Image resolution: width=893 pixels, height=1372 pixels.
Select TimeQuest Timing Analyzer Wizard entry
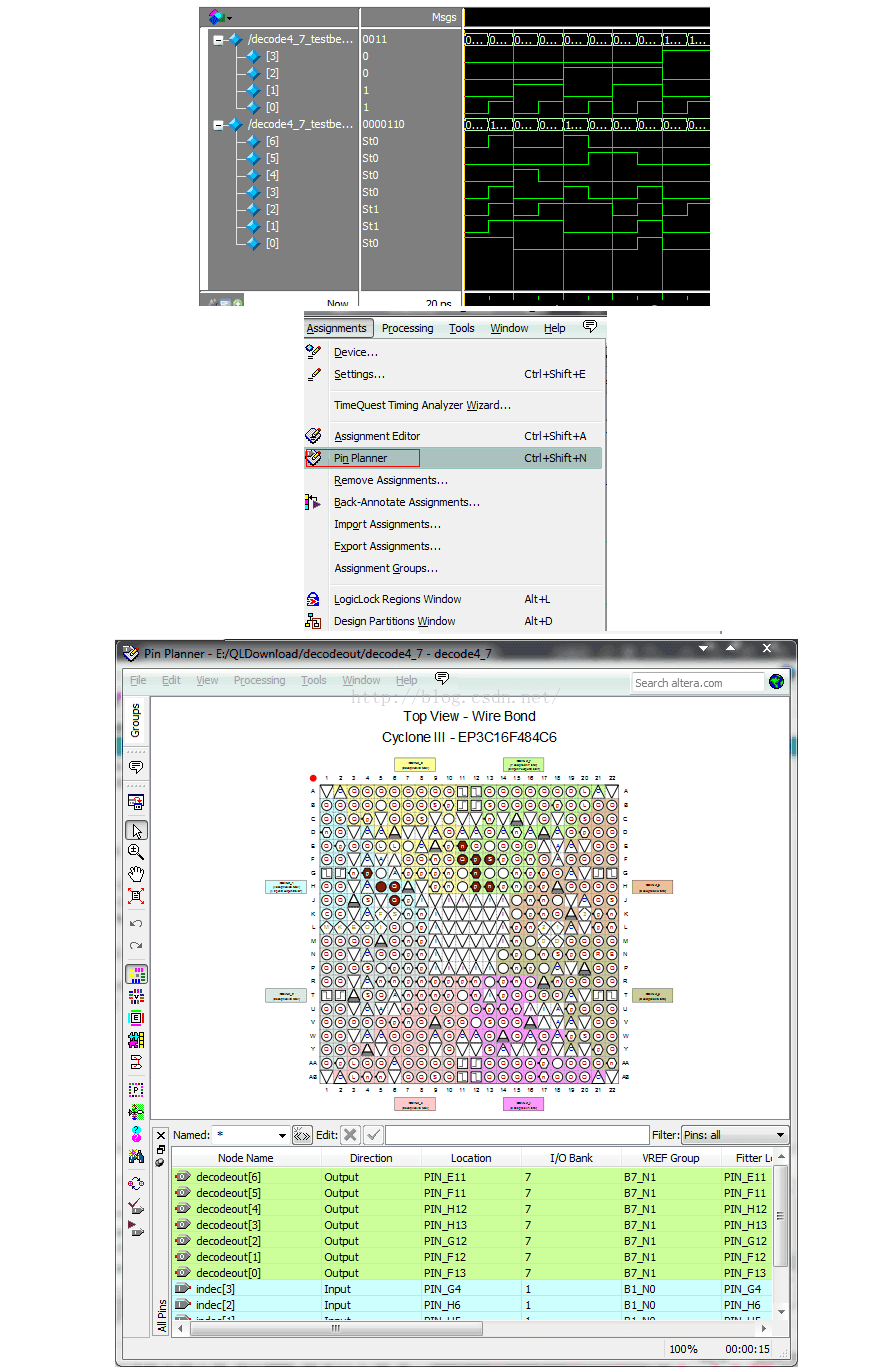coord(453,405)
